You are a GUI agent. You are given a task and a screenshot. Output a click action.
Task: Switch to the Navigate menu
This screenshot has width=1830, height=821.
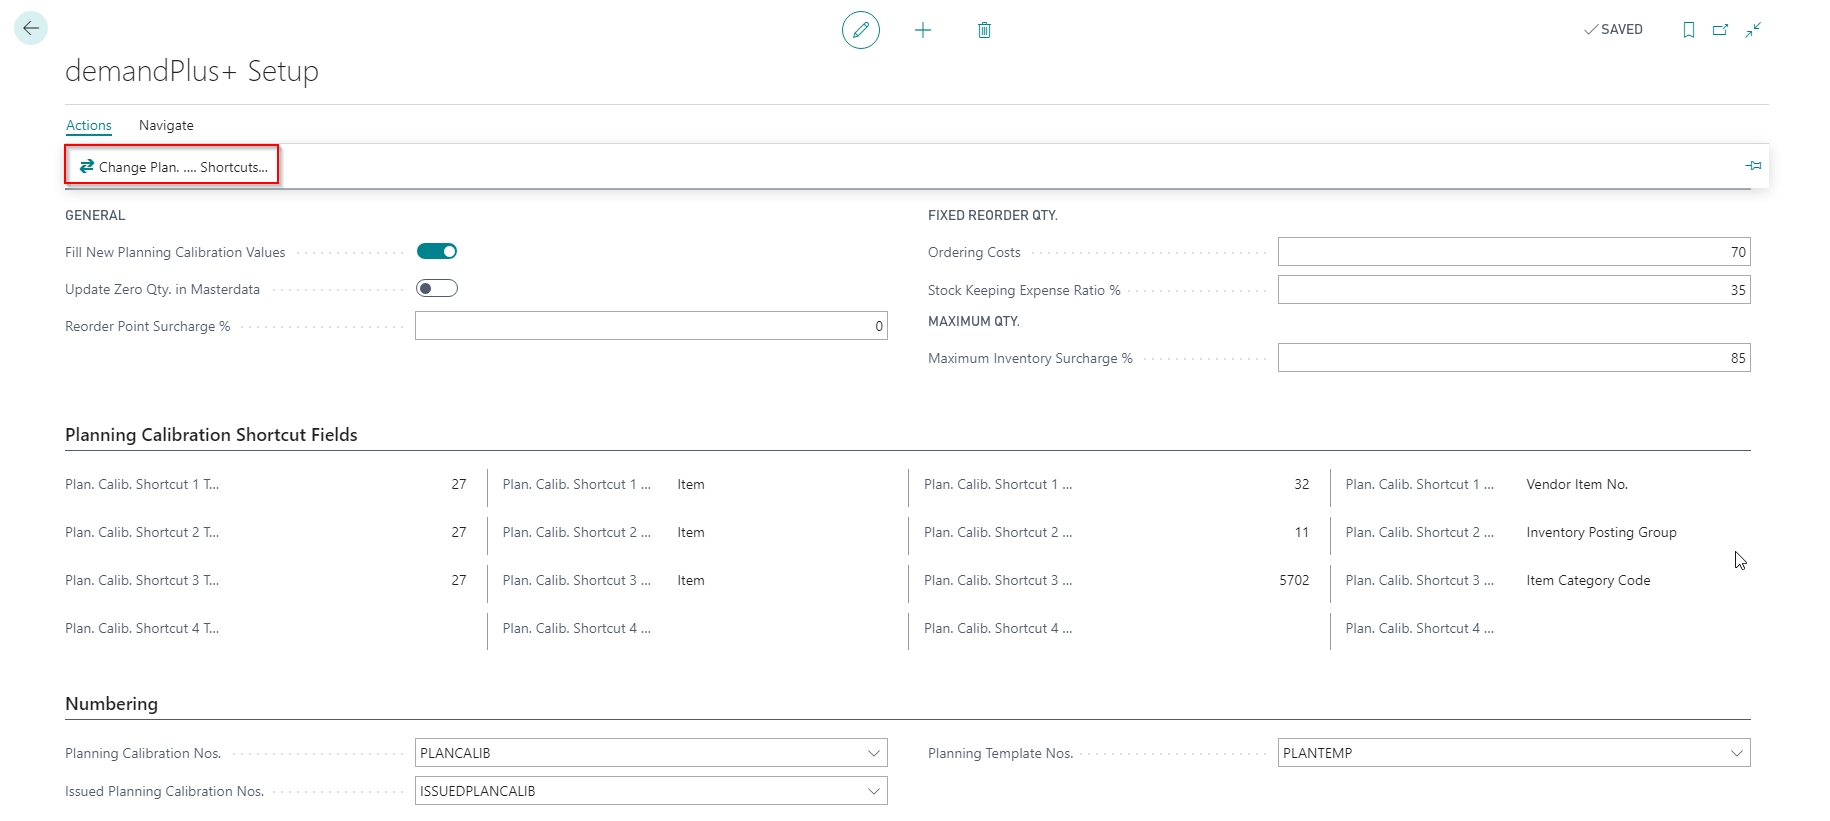tap(166, 125)
